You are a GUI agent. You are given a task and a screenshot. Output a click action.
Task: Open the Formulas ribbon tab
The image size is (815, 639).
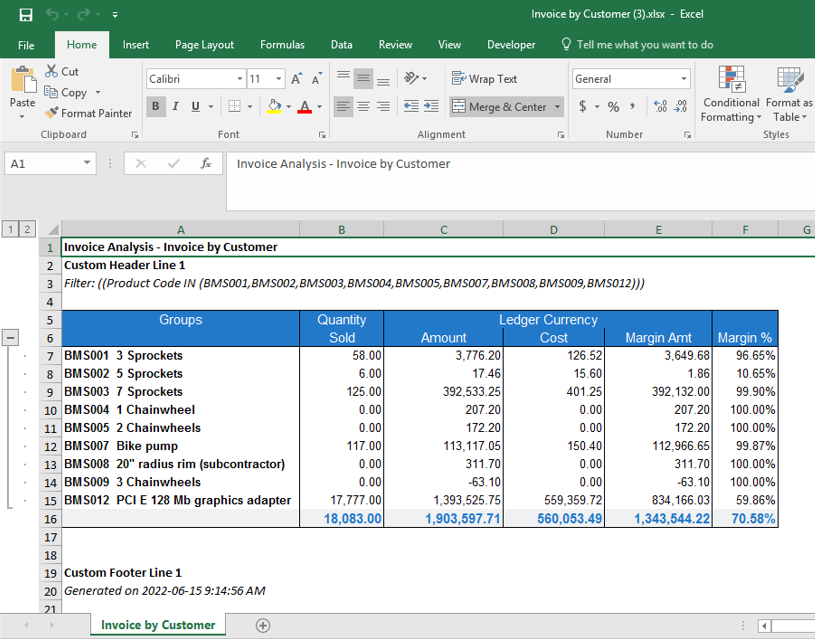click(x=282, y=45)
